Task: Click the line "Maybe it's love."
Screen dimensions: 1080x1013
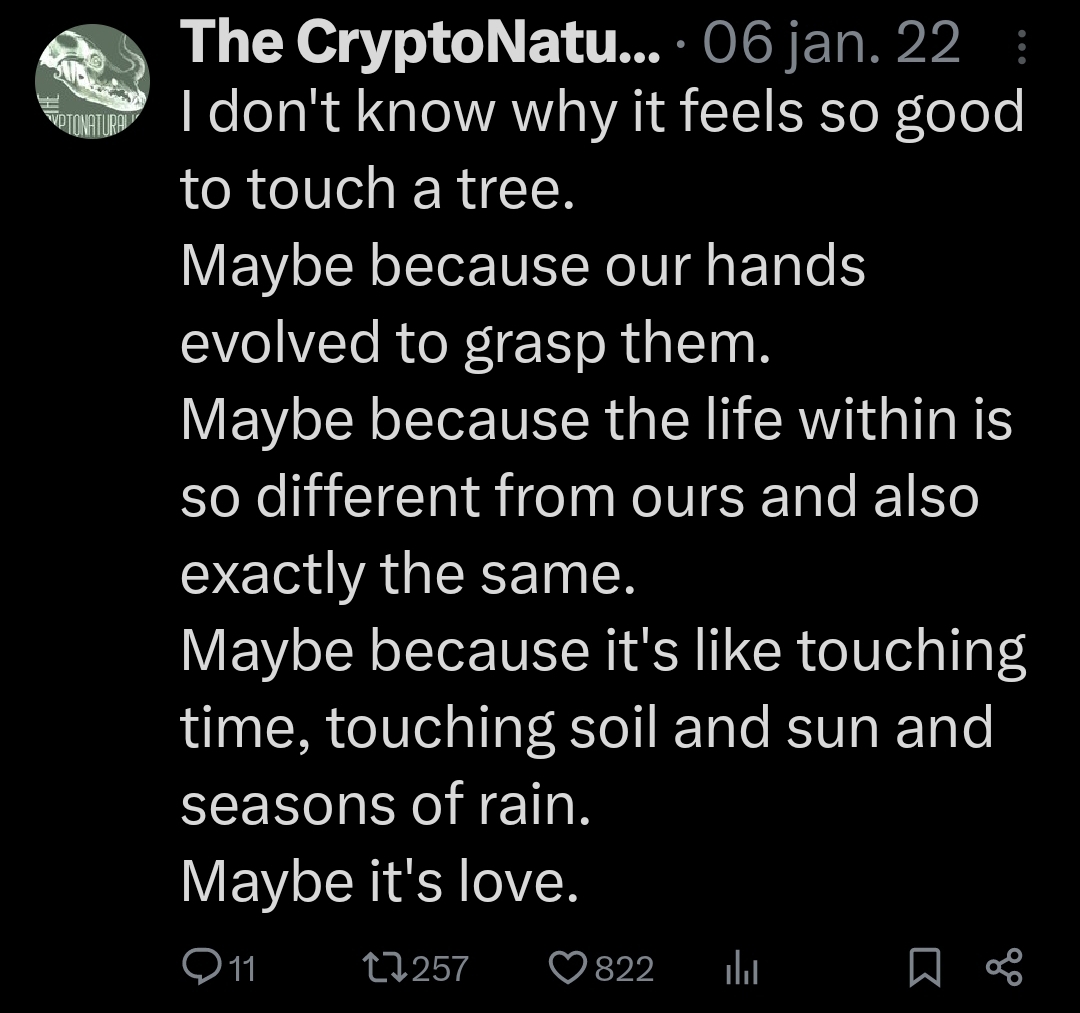Action: coord(380,880)
